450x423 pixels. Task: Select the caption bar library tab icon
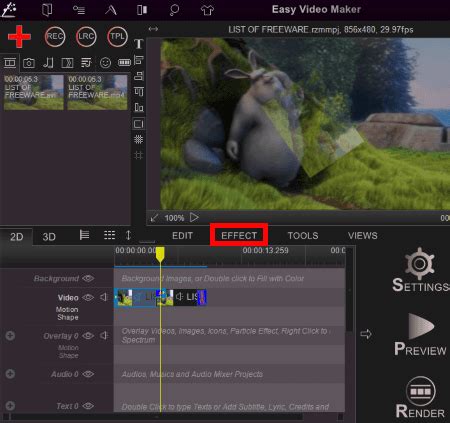(x=124, y=63)
